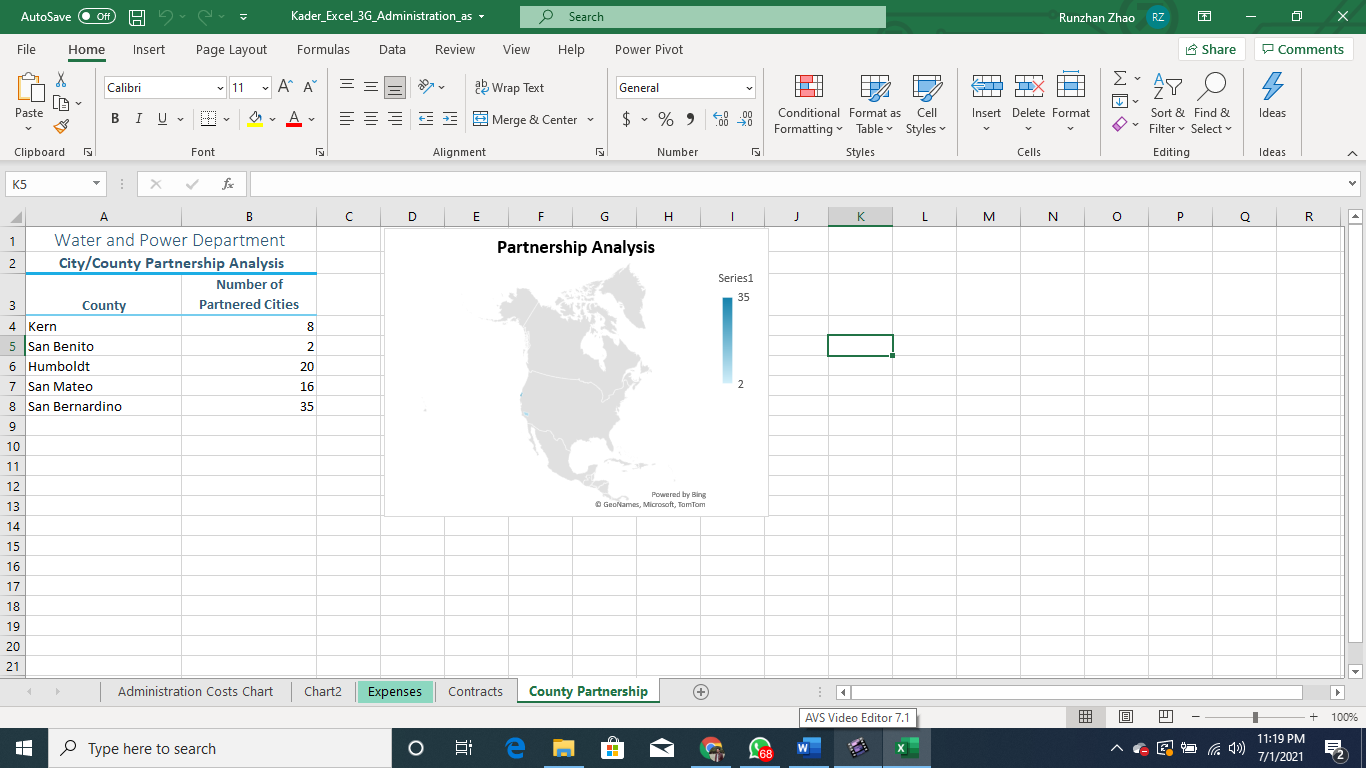Toggle Wrap Text for cell
The width and height of the screenshot is (1366, 768).
[x=509, y=88]
